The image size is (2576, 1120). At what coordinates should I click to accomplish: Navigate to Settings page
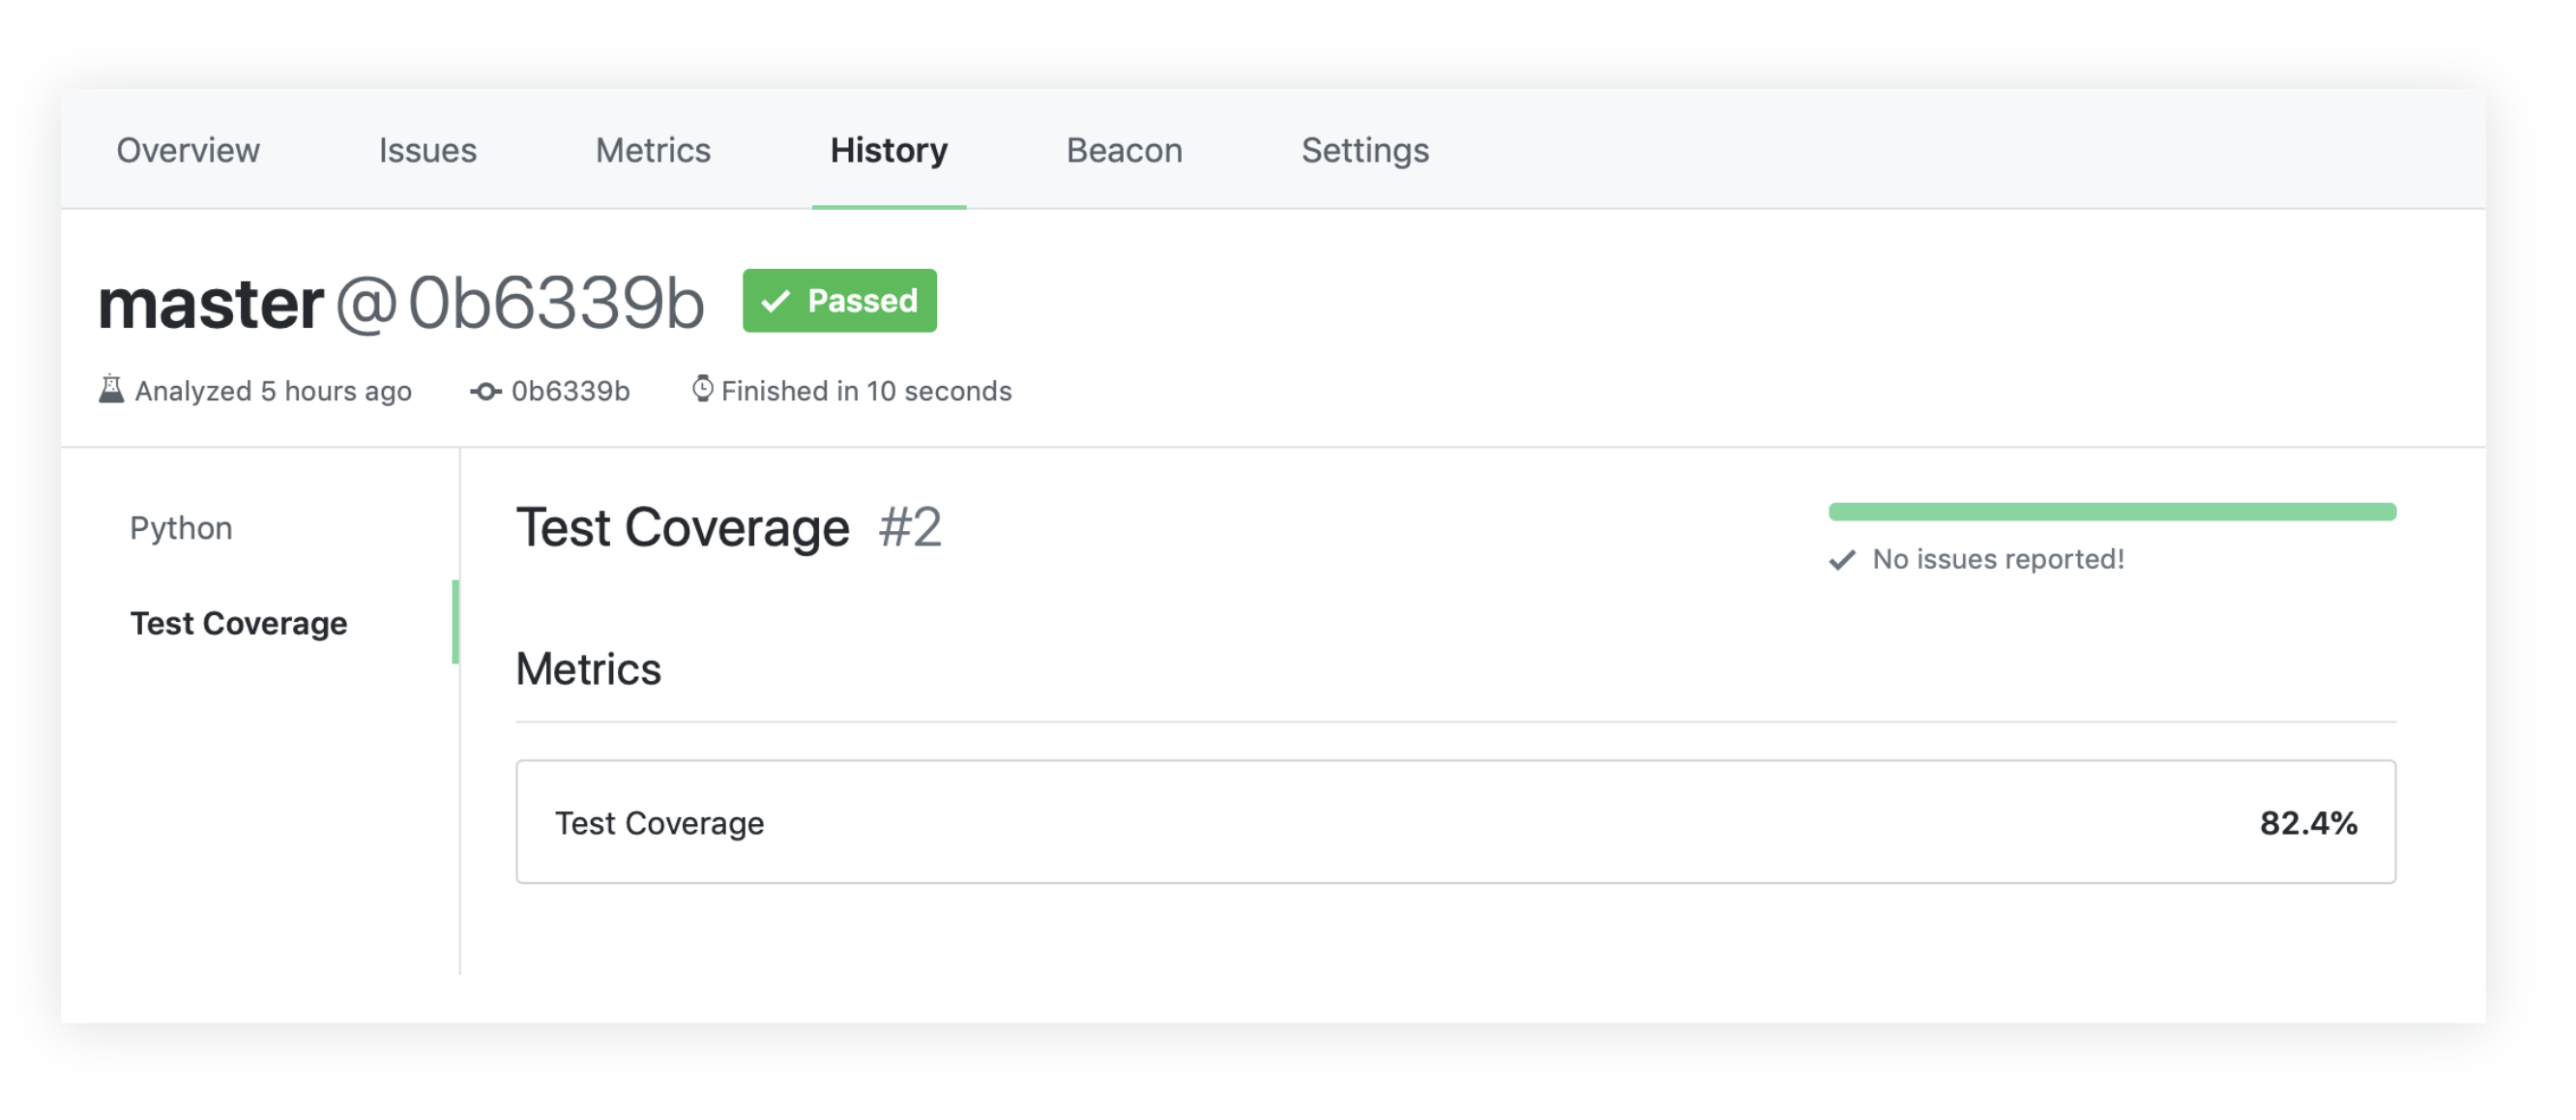click(x=1365, y=150)
